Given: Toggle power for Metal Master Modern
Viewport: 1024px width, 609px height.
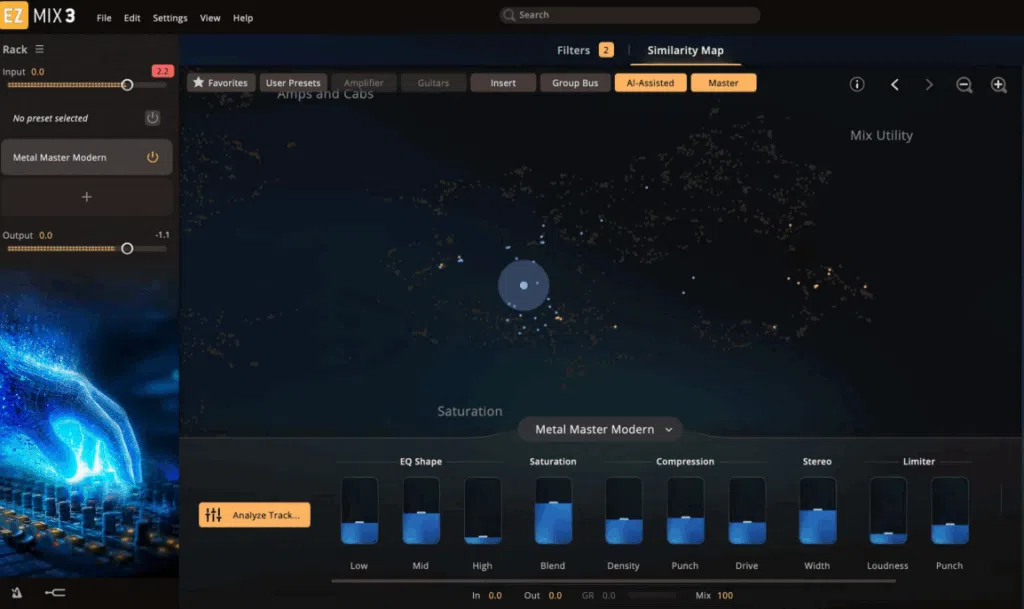Looking at the screenshot, I should (153, 157).
